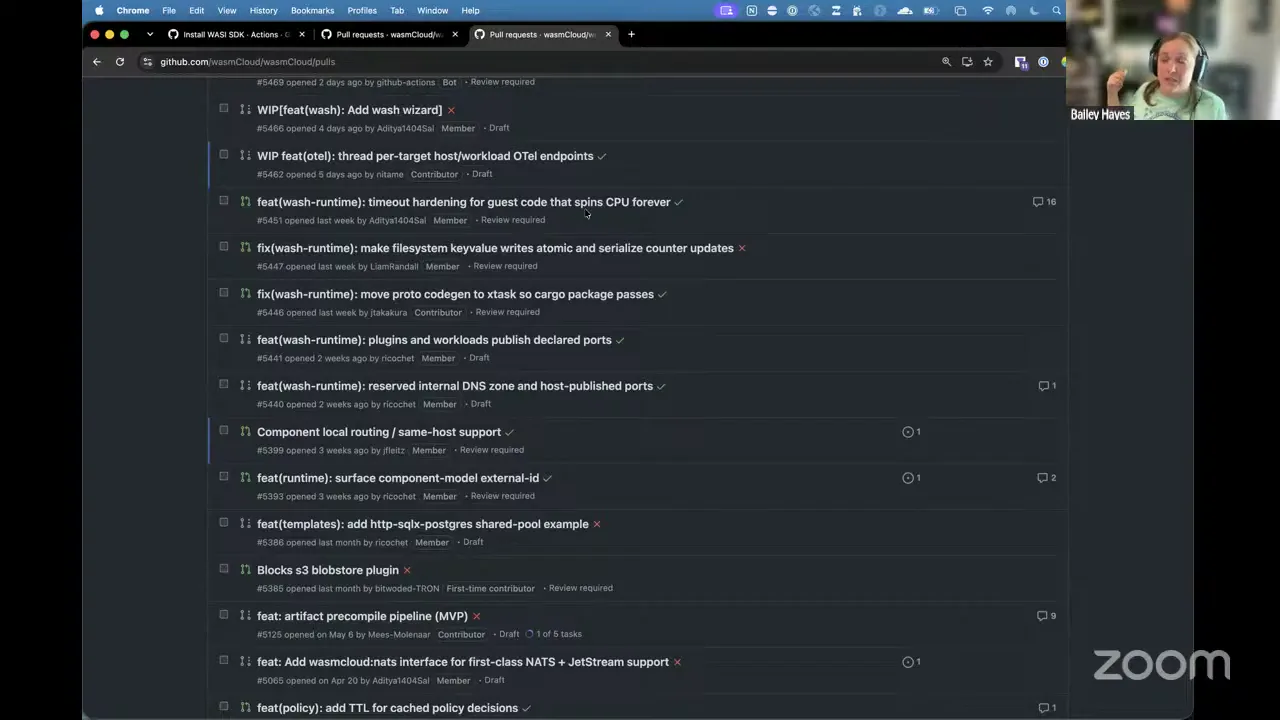
Task: Select the checkbox for the declared ports PR
Action: click(224, 338)
